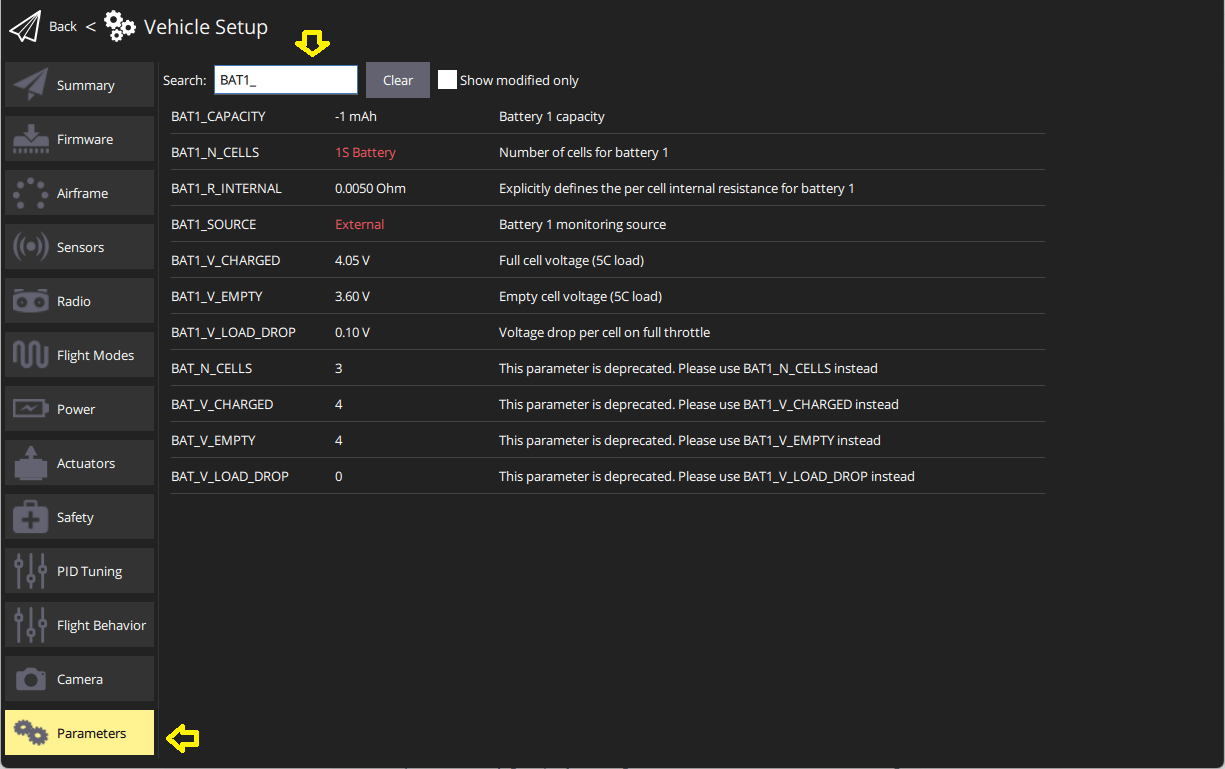Open Airframe configuration via its icon
The width and height of the screenshot is (1225, 769).
coord(30,192)
